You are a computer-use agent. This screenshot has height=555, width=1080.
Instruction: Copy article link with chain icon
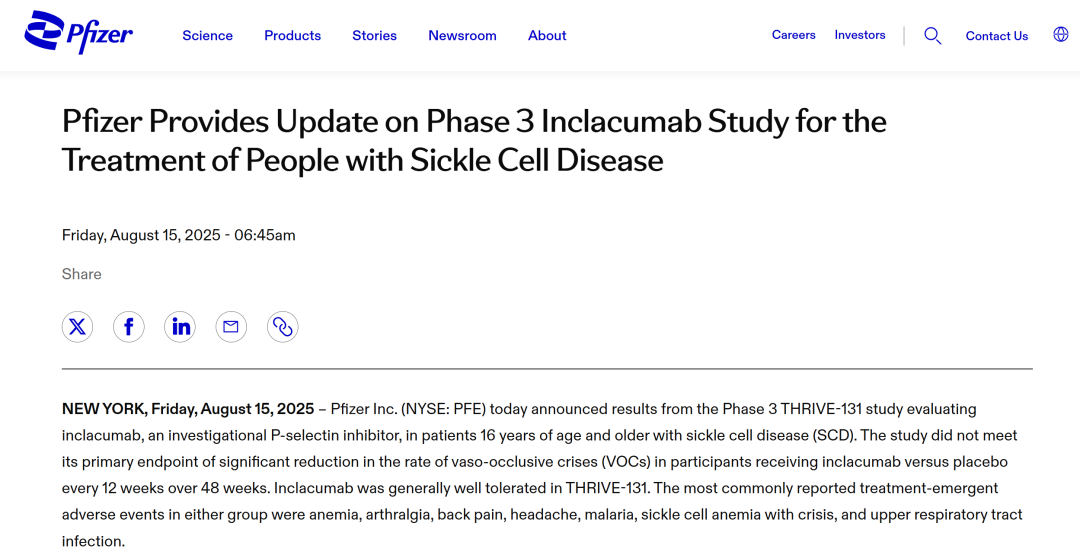(x=282, y=326)
